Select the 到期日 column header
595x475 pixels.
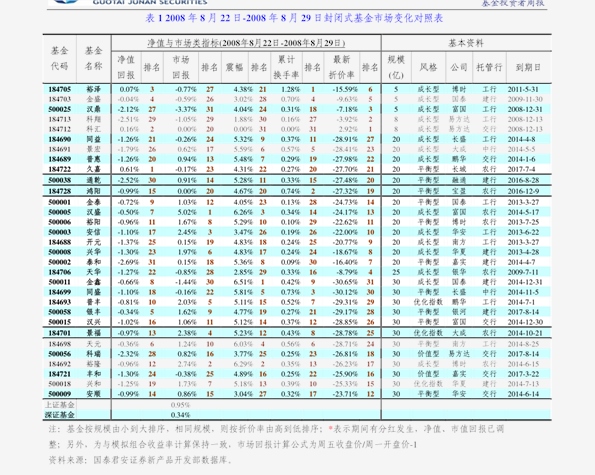(528, 68)
